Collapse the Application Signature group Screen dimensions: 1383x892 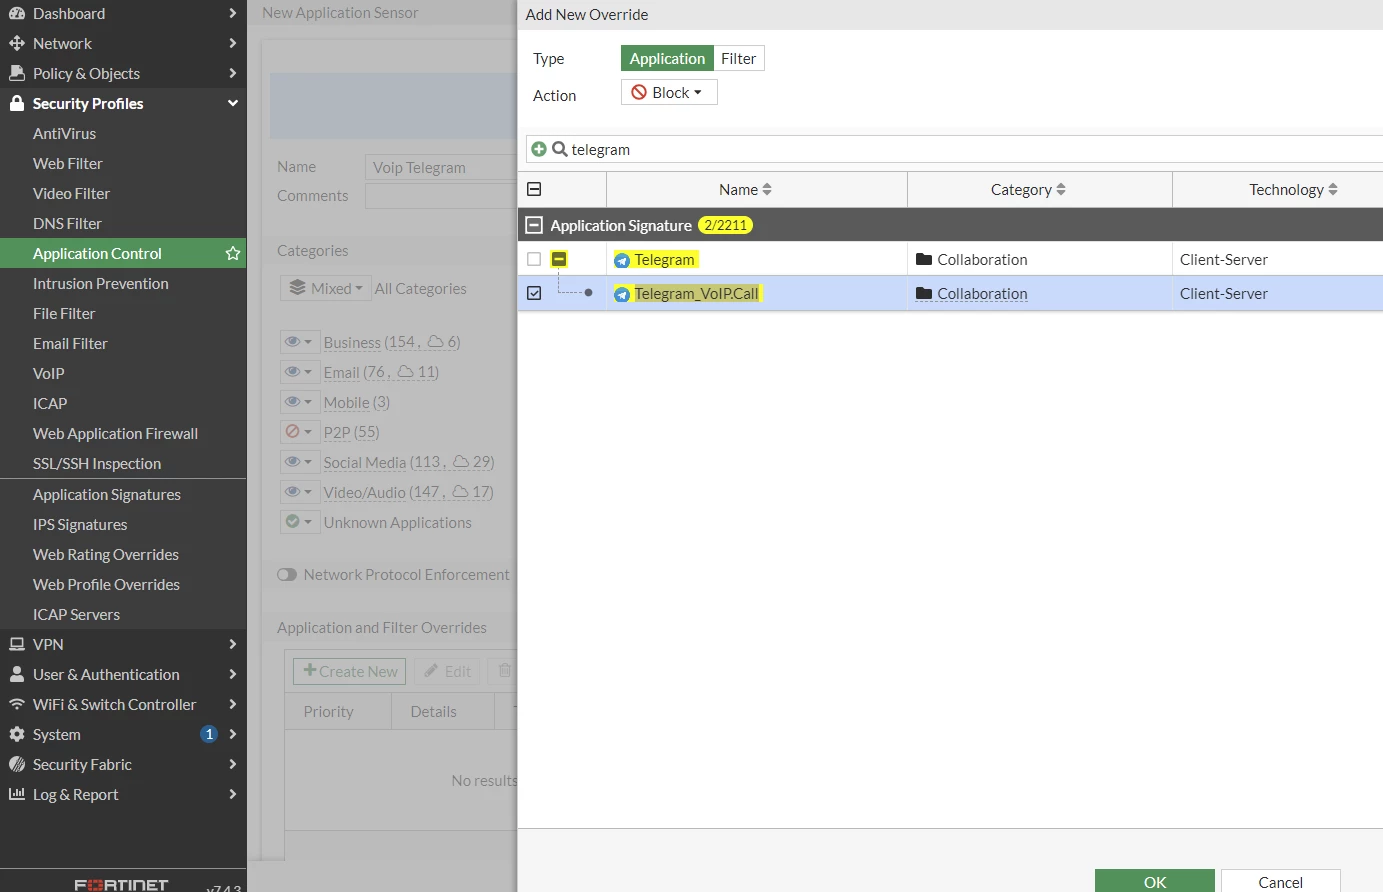click(x=534, y=226)
